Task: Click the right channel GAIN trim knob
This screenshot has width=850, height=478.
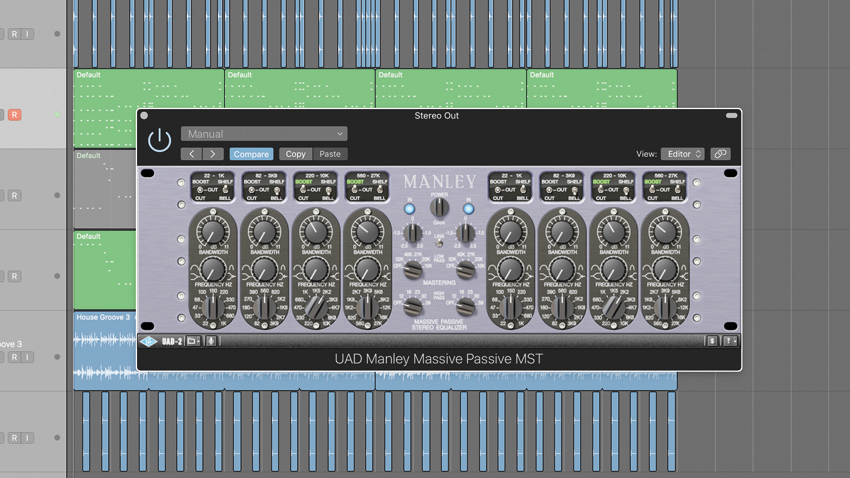Action: (x=465, y=232)
